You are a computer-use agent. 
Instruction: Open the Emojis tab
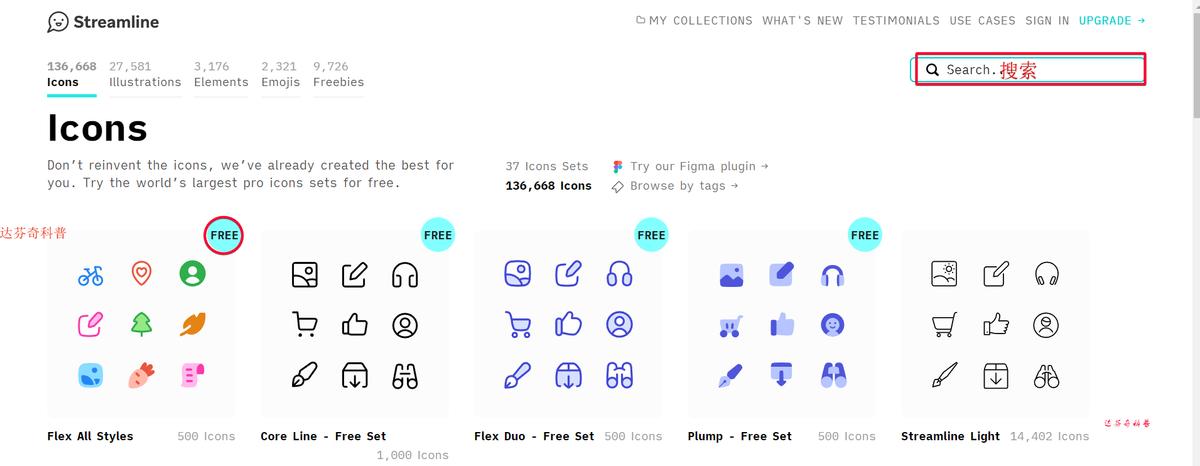pyautogui.click(x=280, y=74)
